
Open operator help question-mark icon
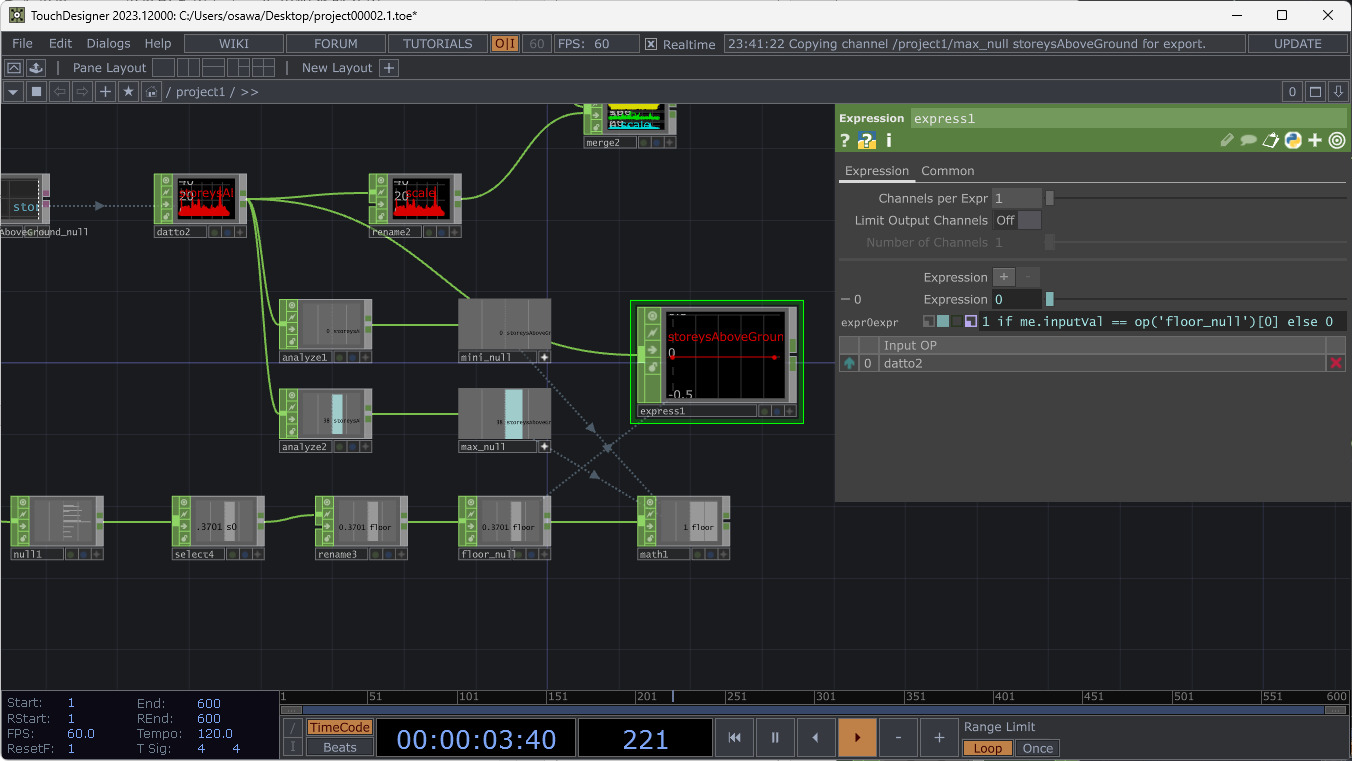pos(845,141)
